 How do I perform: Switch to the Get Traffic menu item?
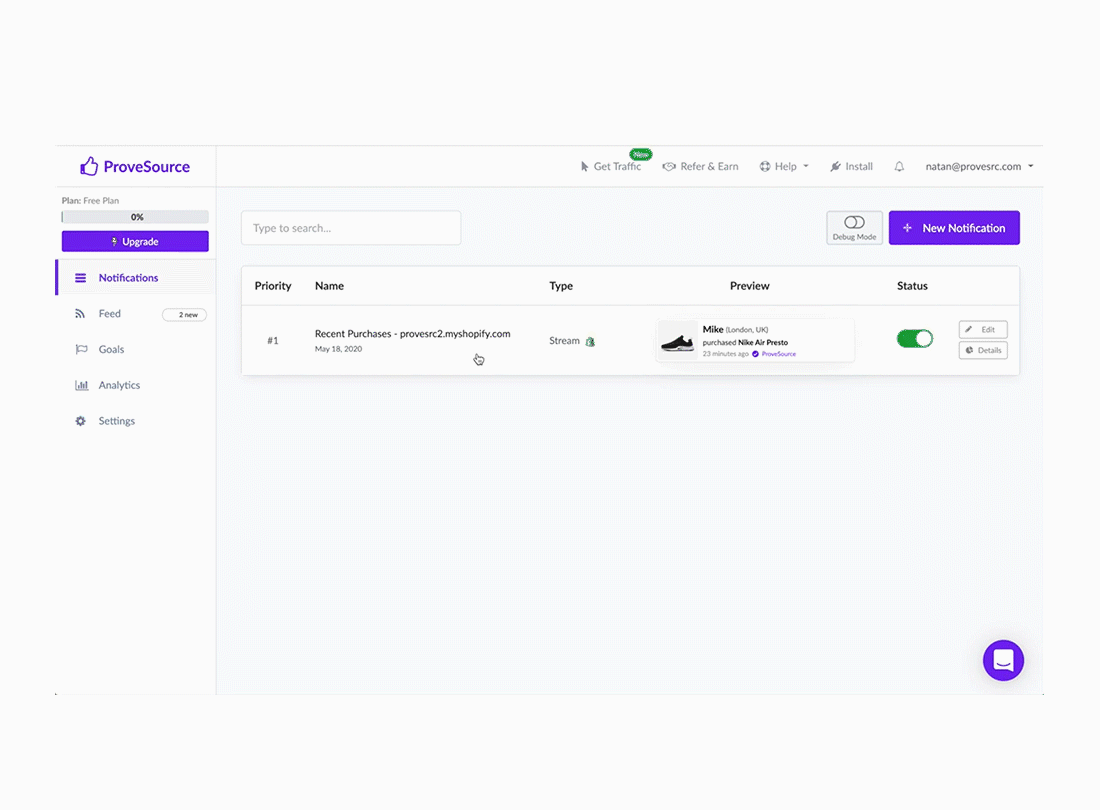click(x=613, y=166)
